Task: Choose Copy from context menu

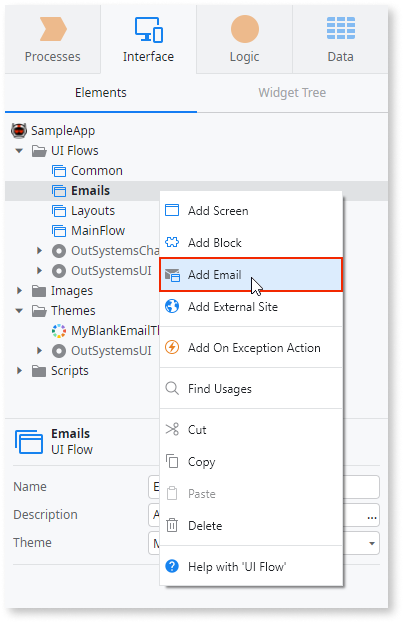Action: 251,462
